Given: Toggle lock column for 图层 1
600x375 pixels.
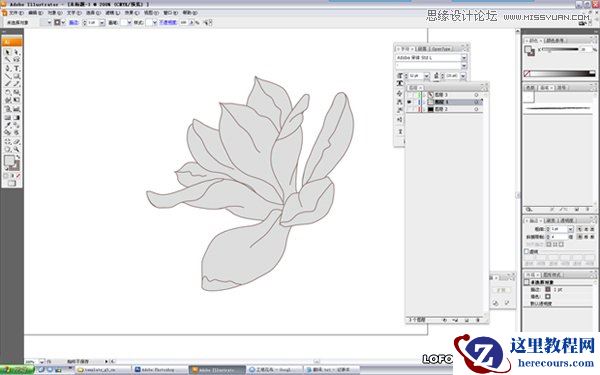Looking at the screenshot, I should pos(414,102).
